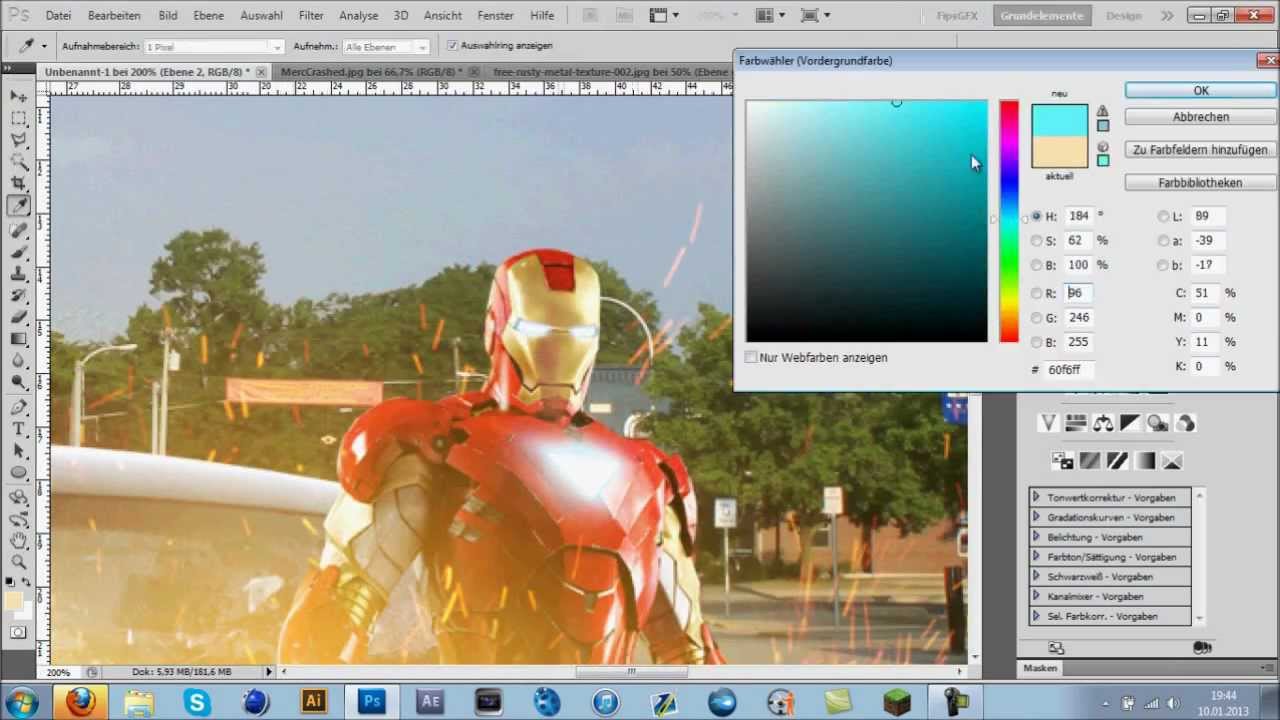Click the vertical hue spectrum slider
The width and height of the screenshot is (1280, 720).
(x=1009, y=221)
